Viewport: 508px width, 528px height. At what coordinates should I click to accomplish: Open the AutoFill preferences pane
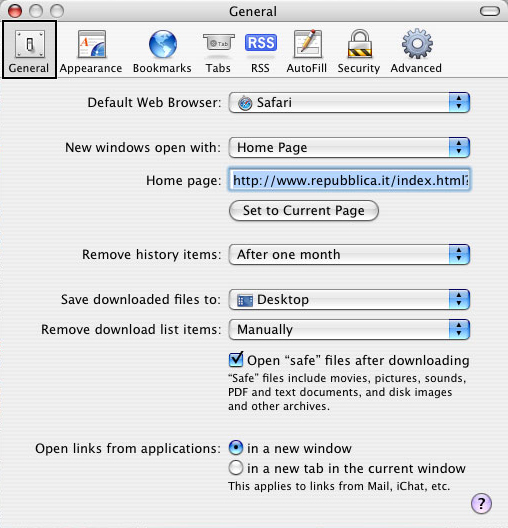[x=307, y=51]
